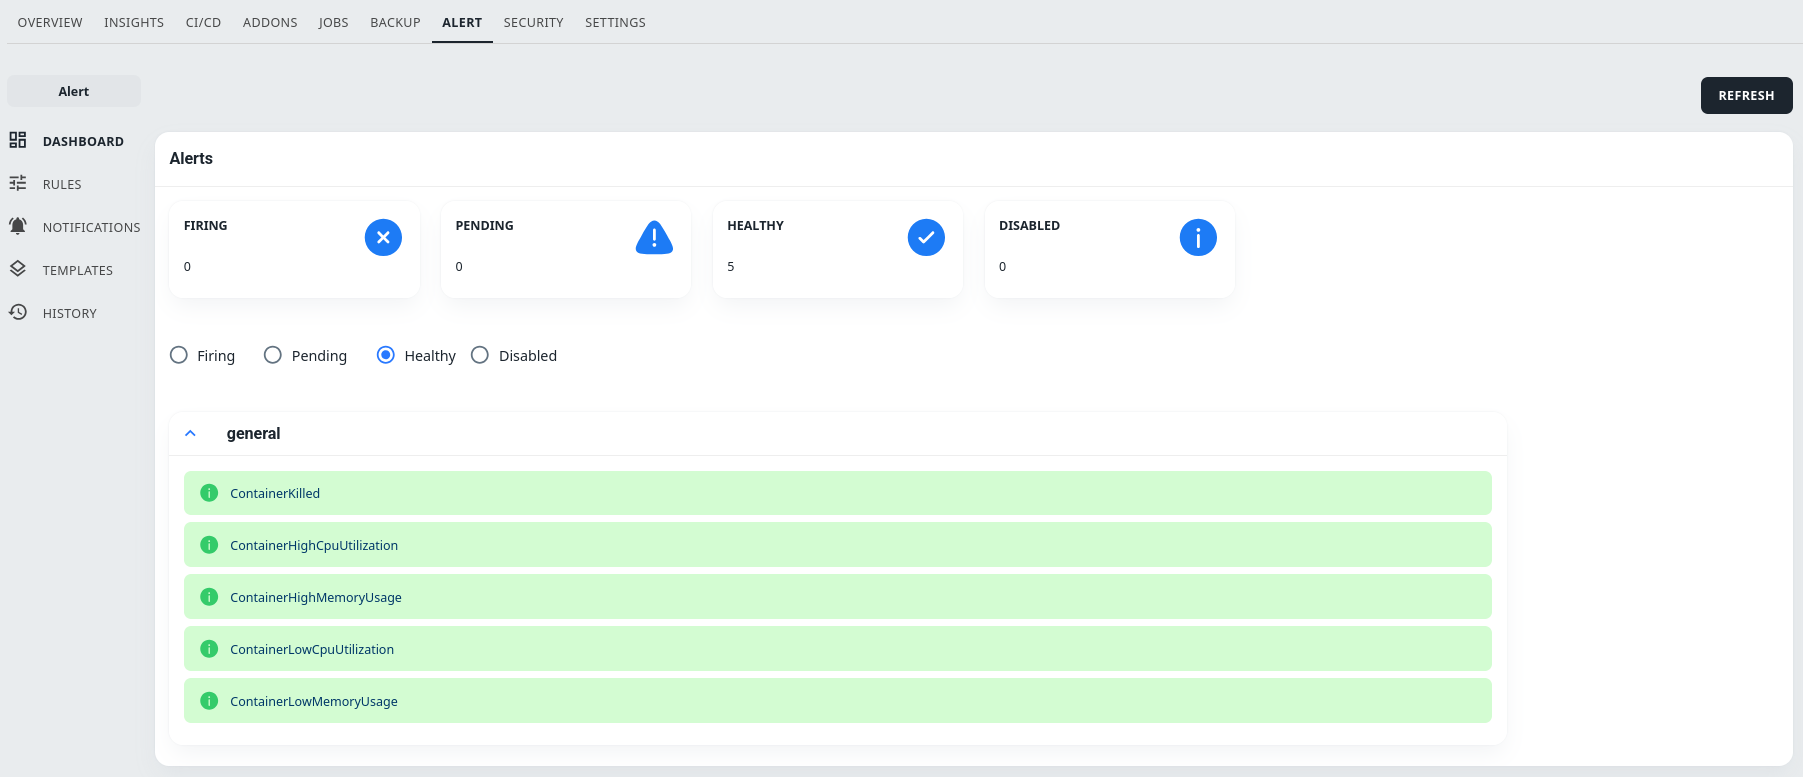1803x777 pixels.
Task: Select the Alert tab
Action: (x=462, y=22)
